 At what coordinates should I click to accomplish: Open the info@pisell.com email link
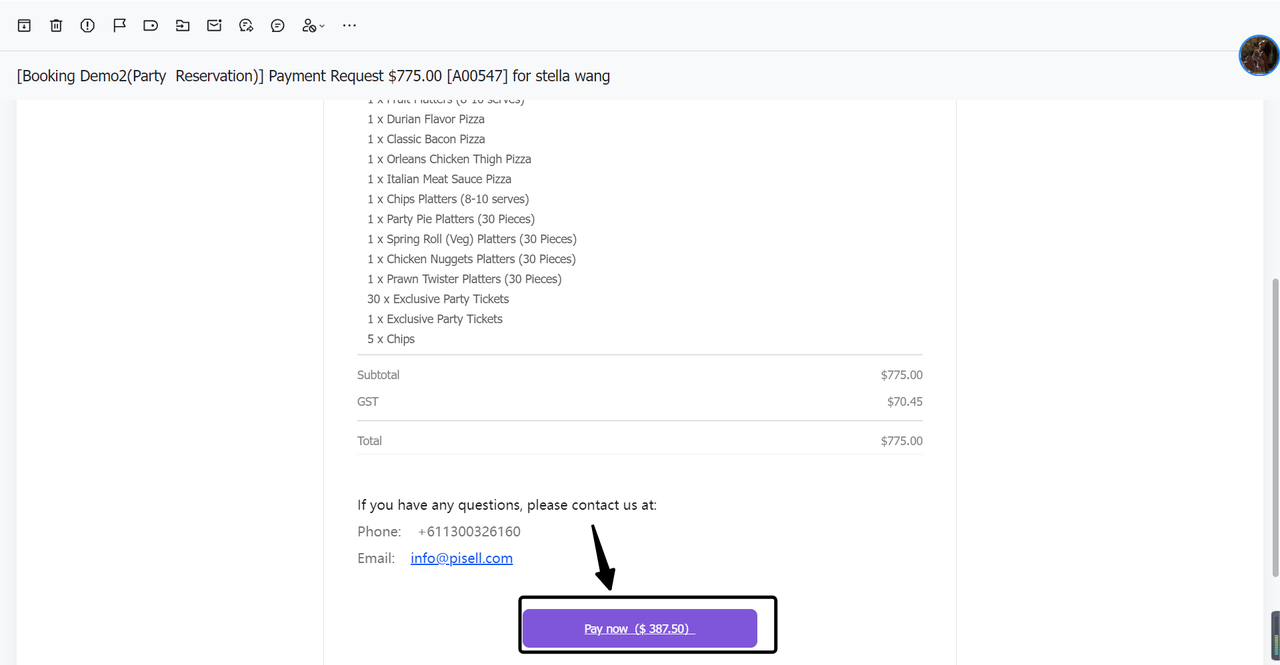click(x=461, y=558)
